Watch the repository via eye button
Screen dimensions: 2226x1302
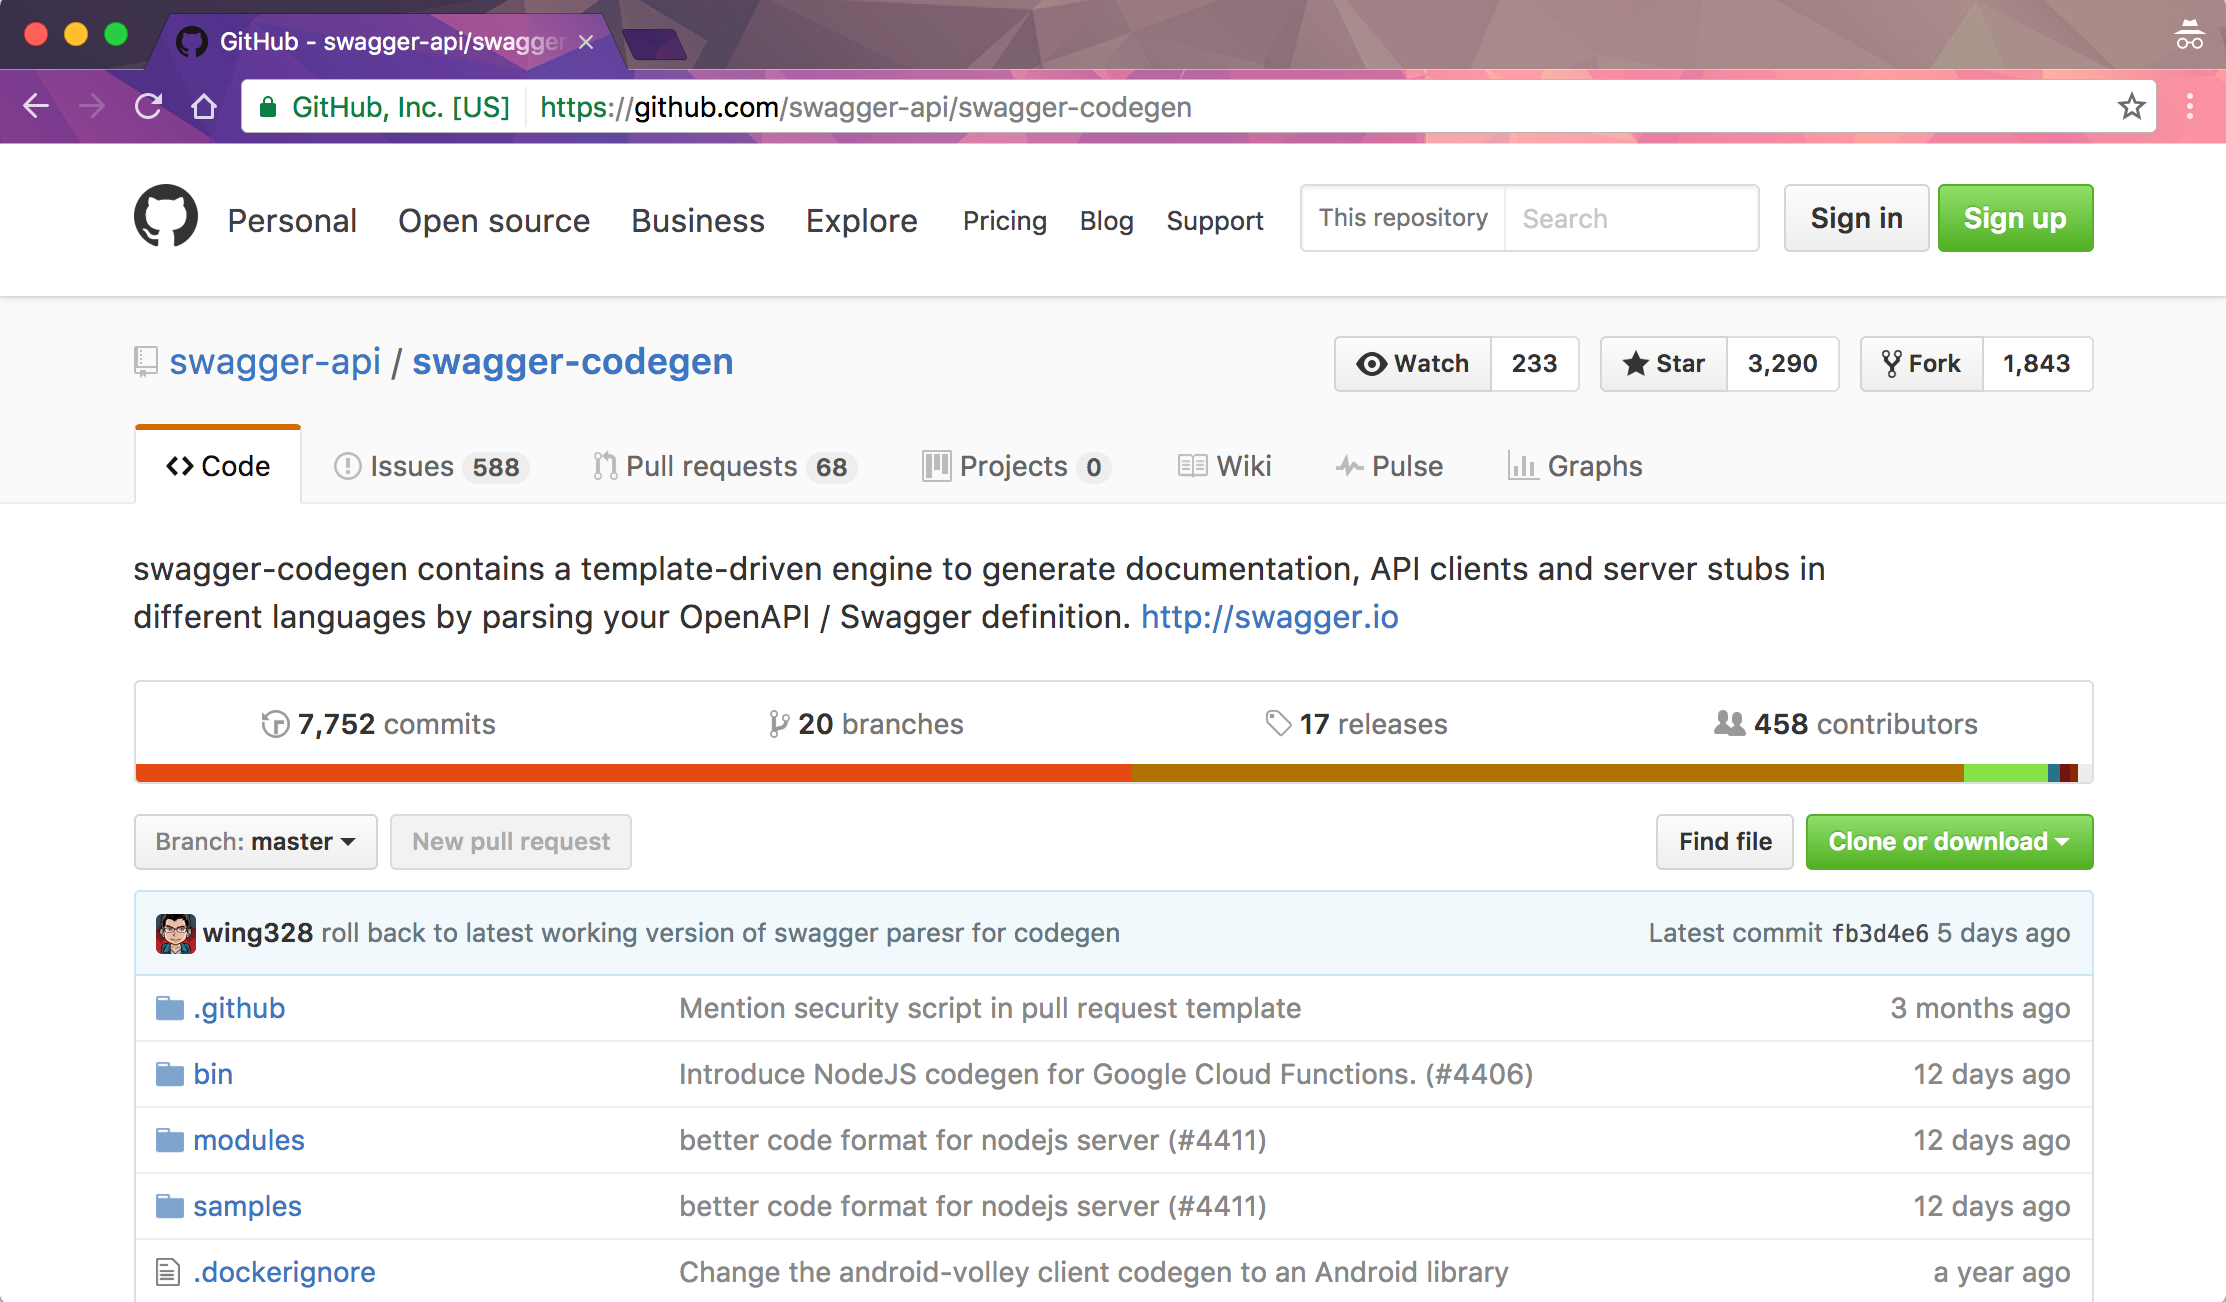pyautogui.click(x=1412, y=364)
